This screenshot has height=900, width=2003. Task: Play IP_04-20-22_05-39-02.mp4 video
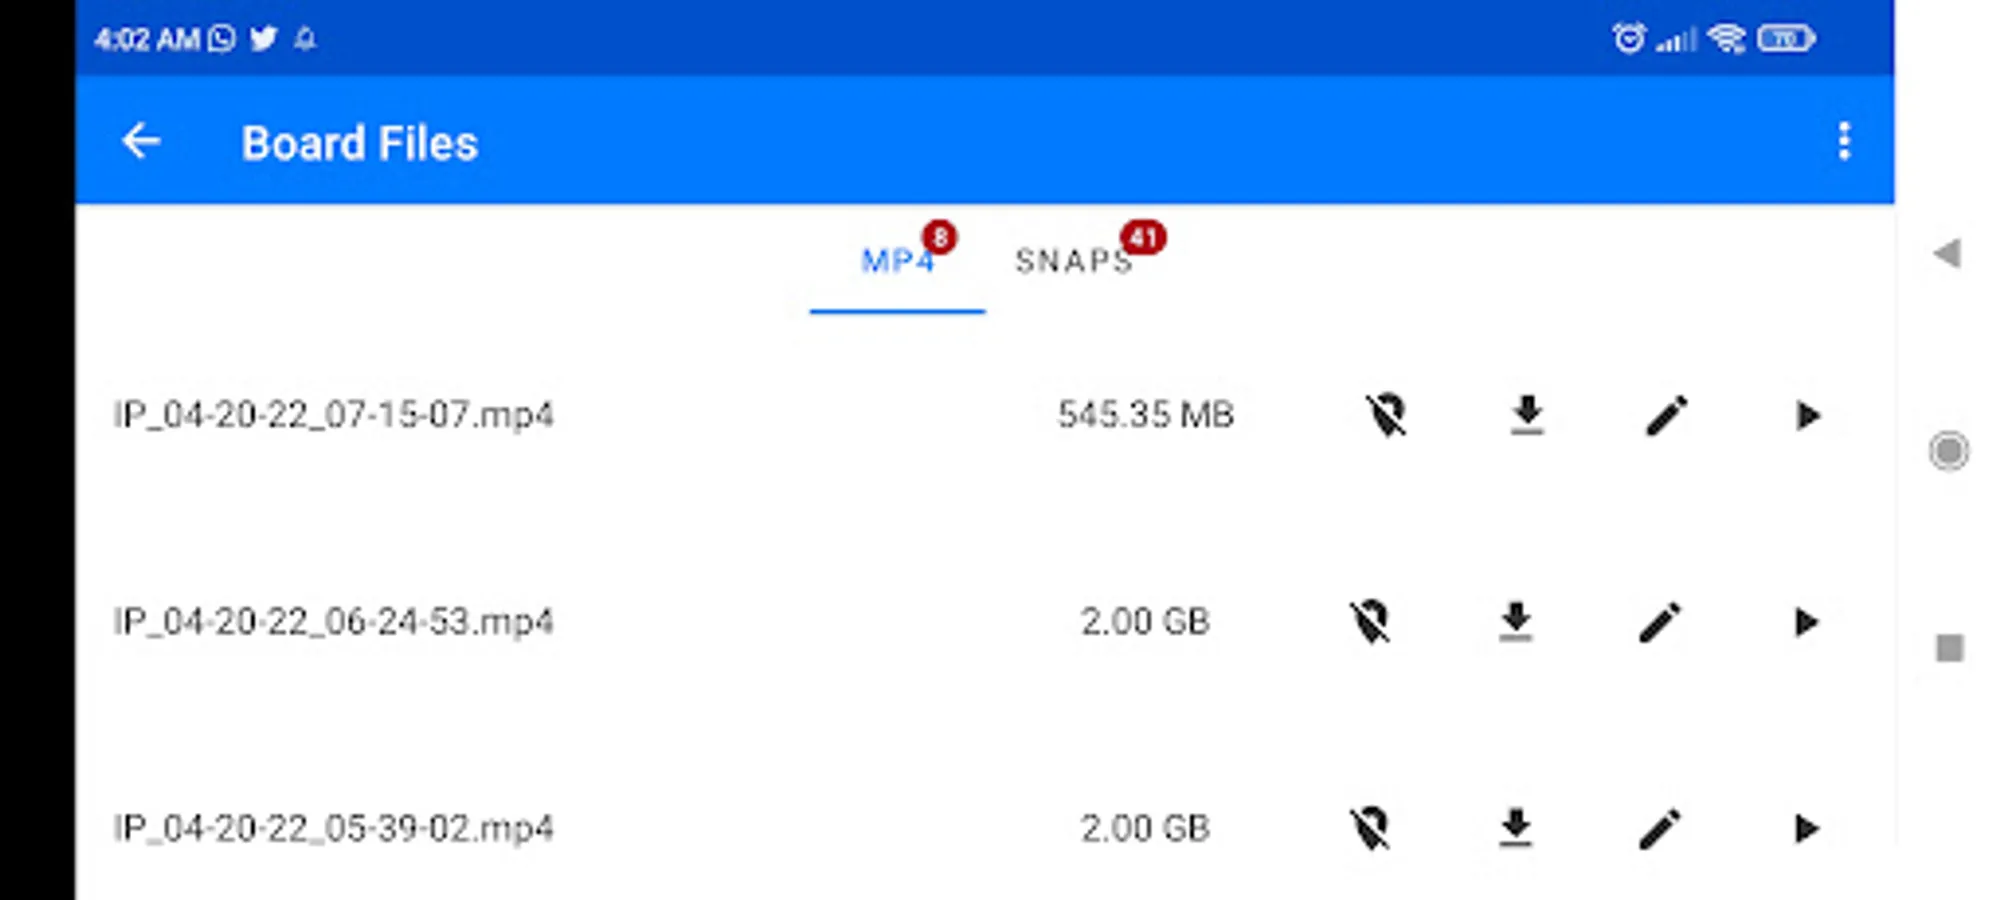1806,828
